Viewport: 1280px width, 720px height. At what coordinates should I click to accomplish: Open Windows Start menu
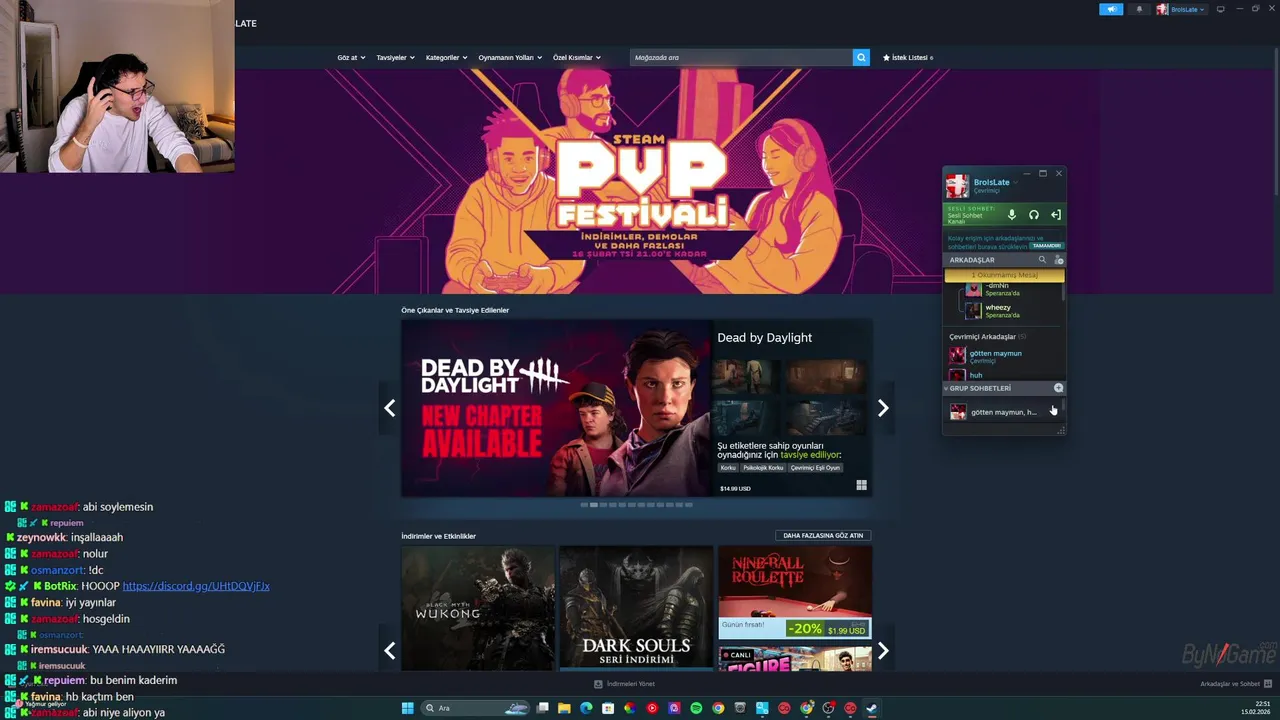tap(407, 708)
